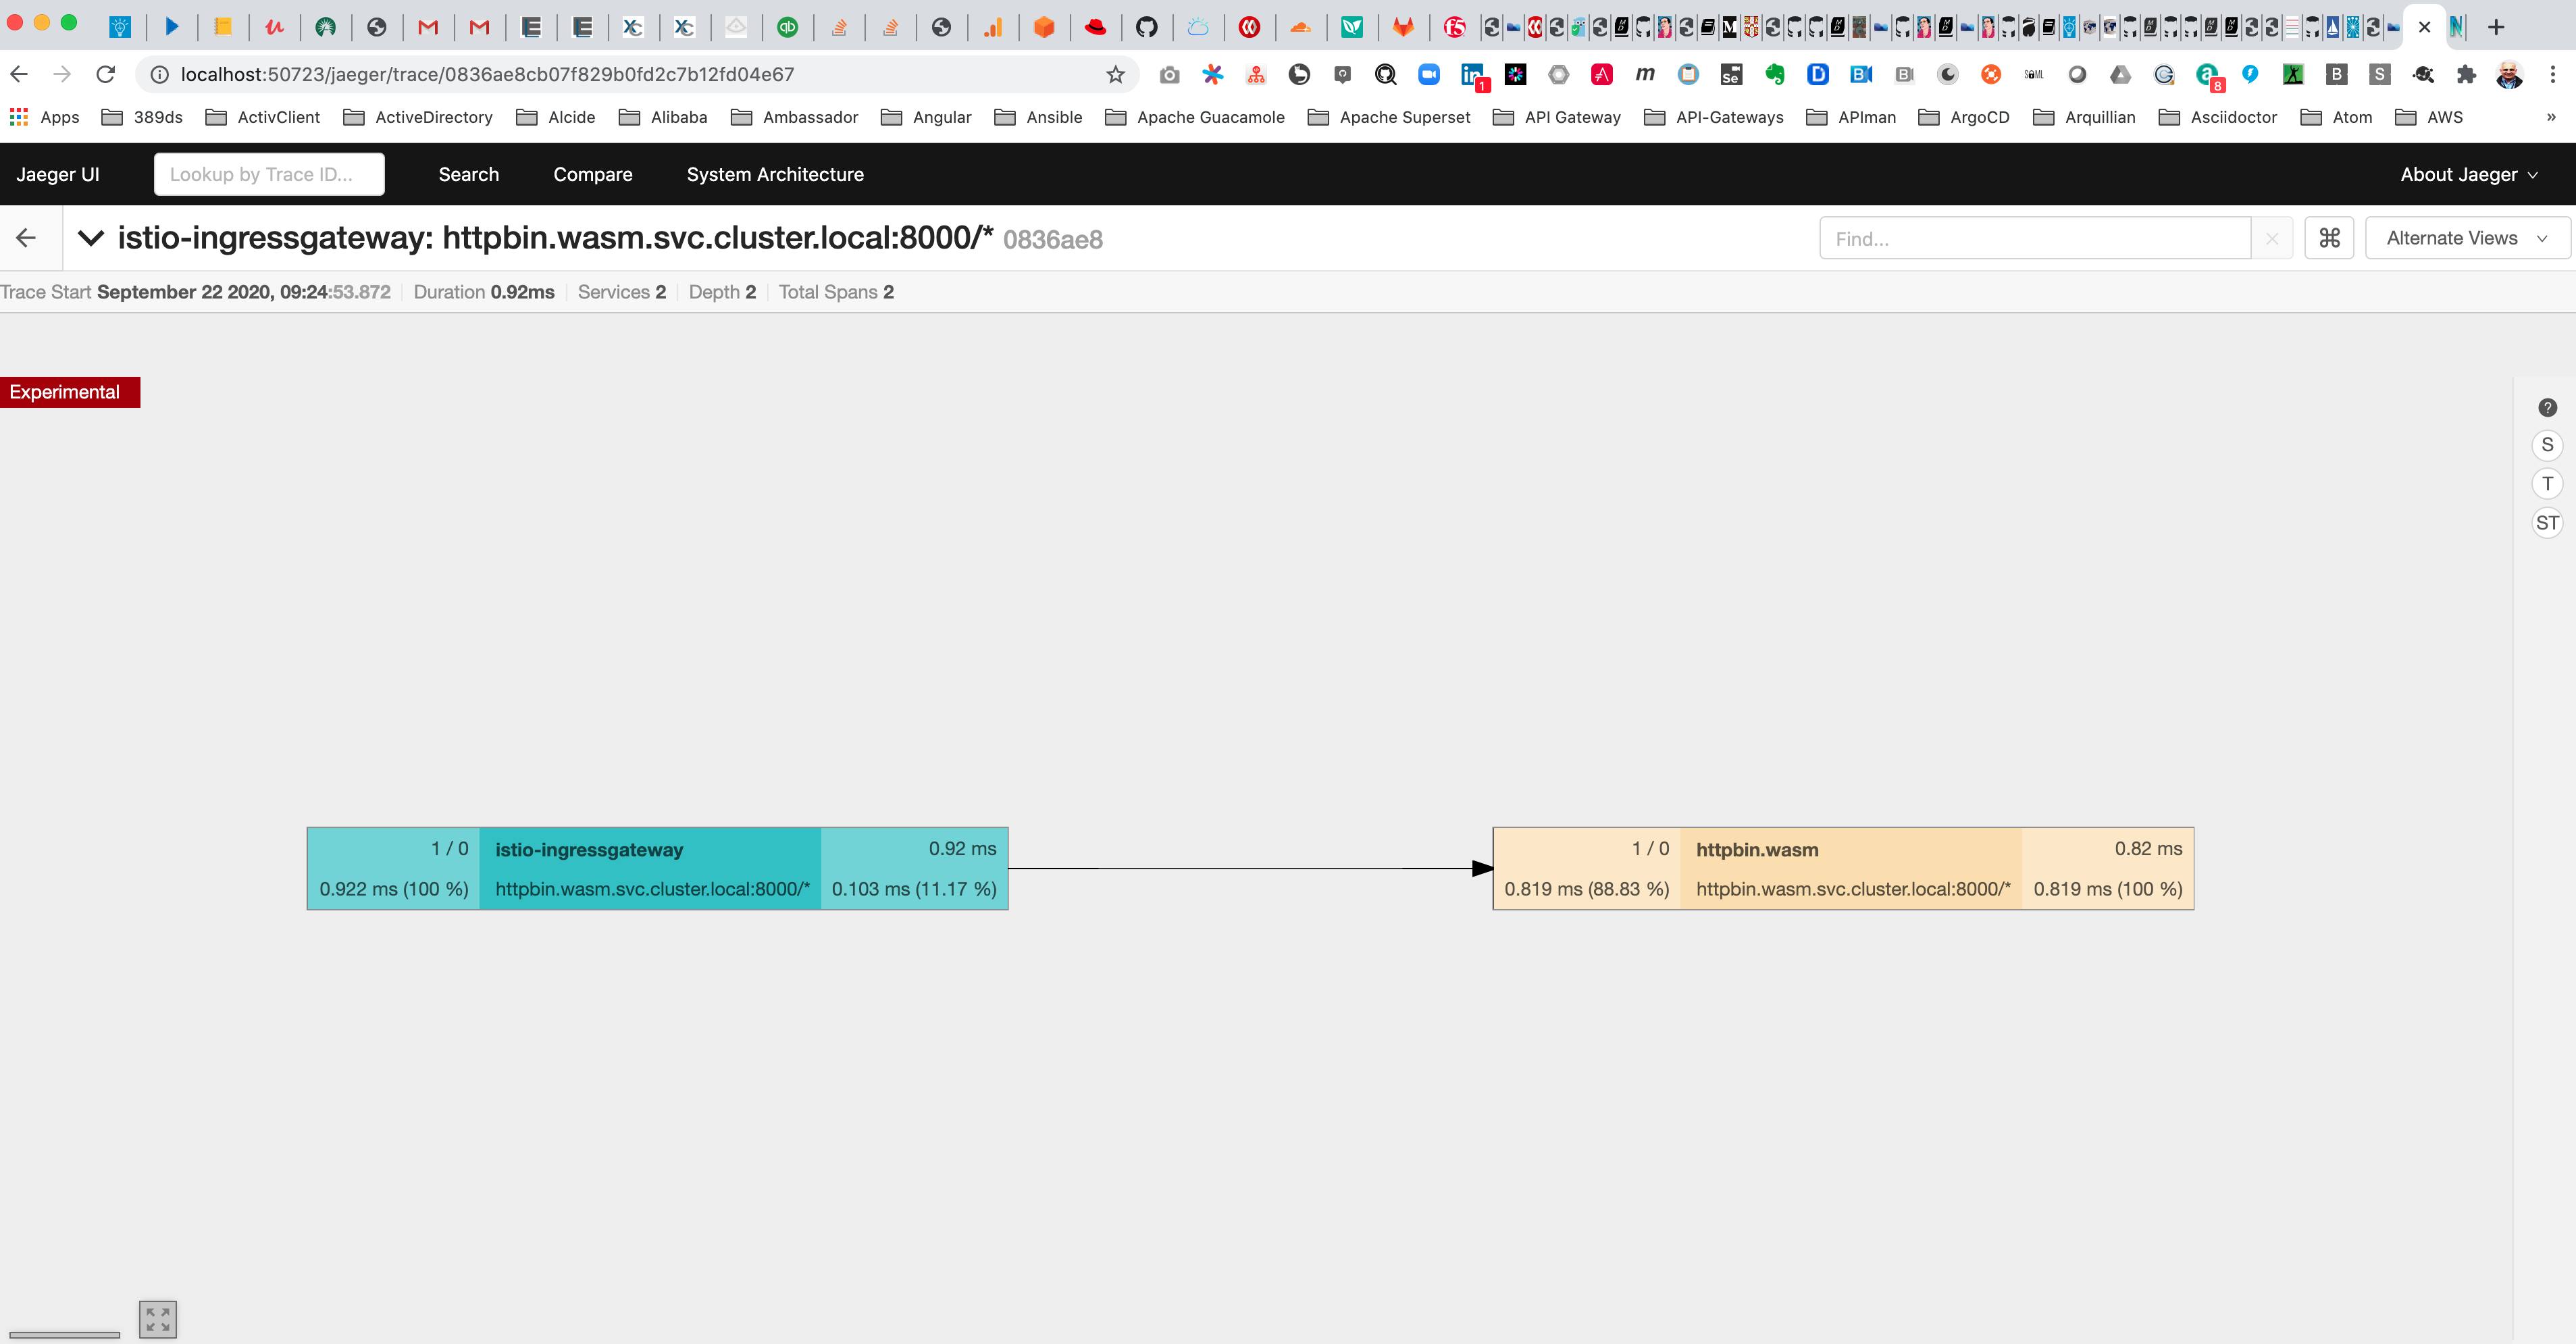The height and width of the screenshot is (1344, 2576).
Task: Open new browser tab
Action: pyautogui.click(x=2496, y=27)
